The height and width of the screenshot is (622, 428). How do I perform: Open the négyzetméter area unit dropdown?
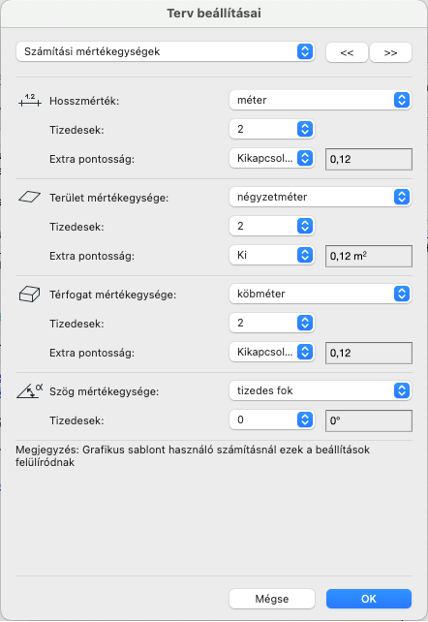[x=320, y=197]
